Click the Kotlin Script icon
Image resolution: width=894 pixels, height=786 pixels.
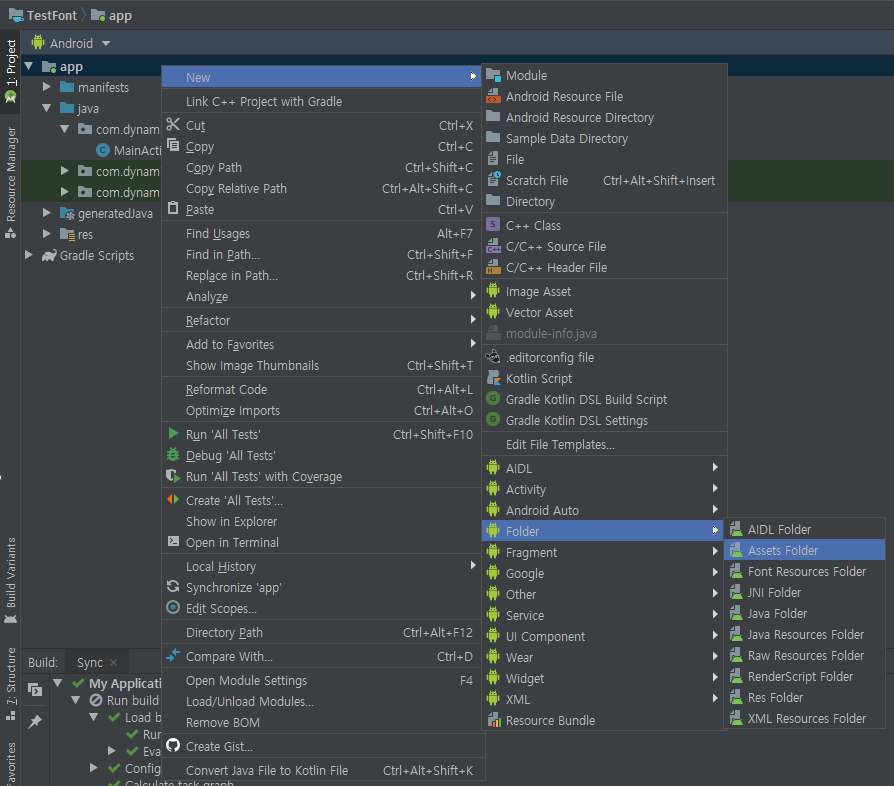pyautogui.click(x=493, y=377)
